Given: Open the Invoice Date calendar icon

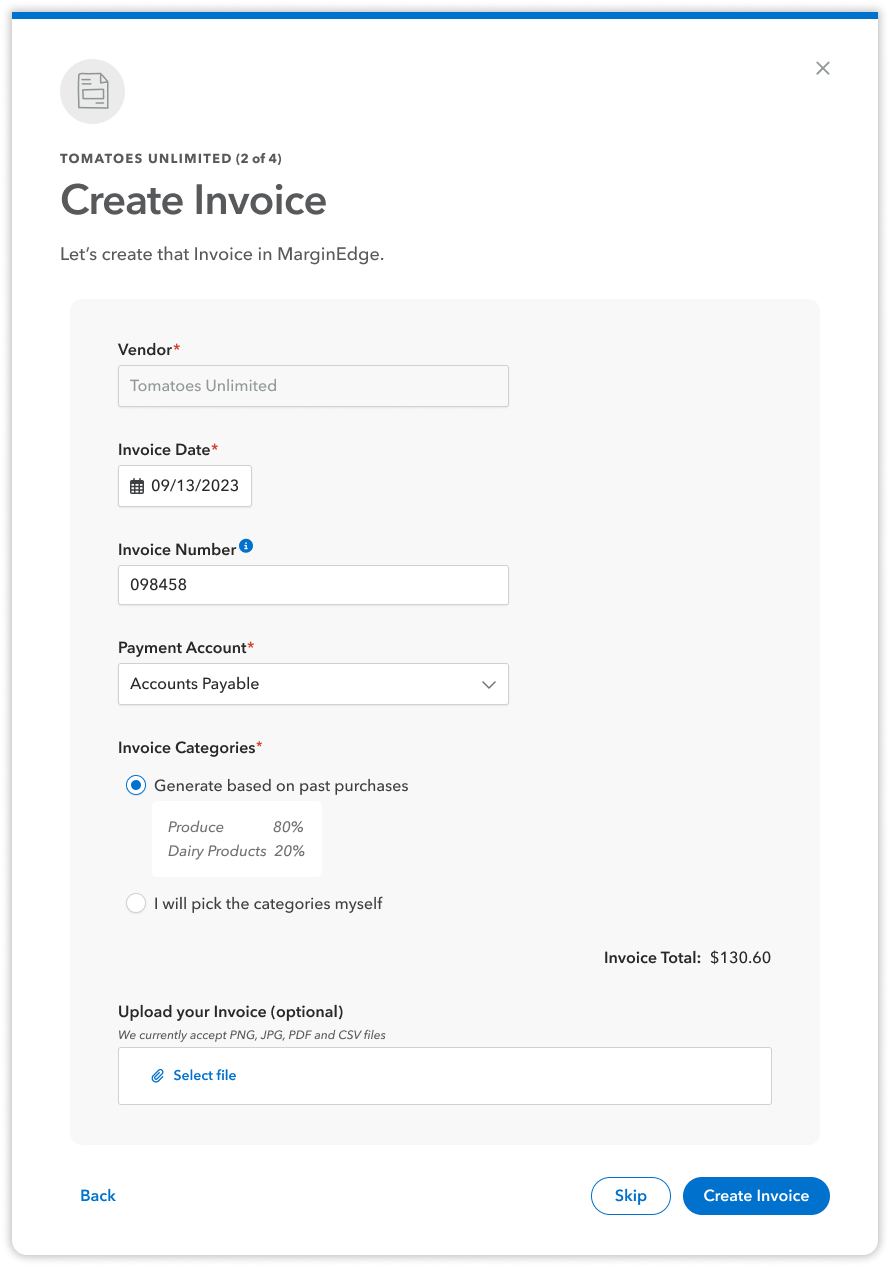Looking at the screenshot, I should tap(137, 487).
